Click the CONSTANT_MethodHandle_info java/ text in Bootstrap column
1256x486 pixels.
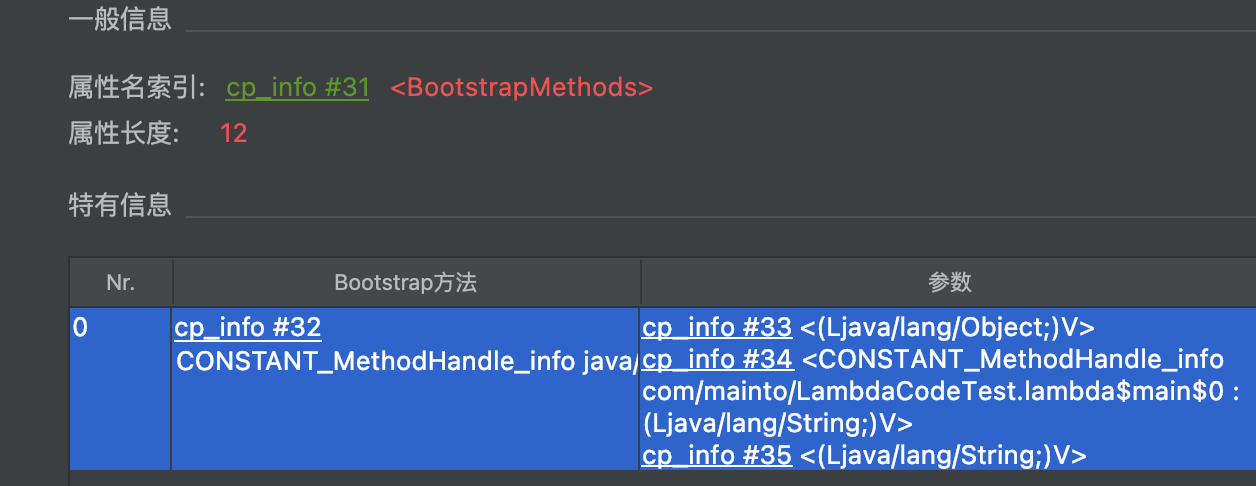(x=407, y=362)
